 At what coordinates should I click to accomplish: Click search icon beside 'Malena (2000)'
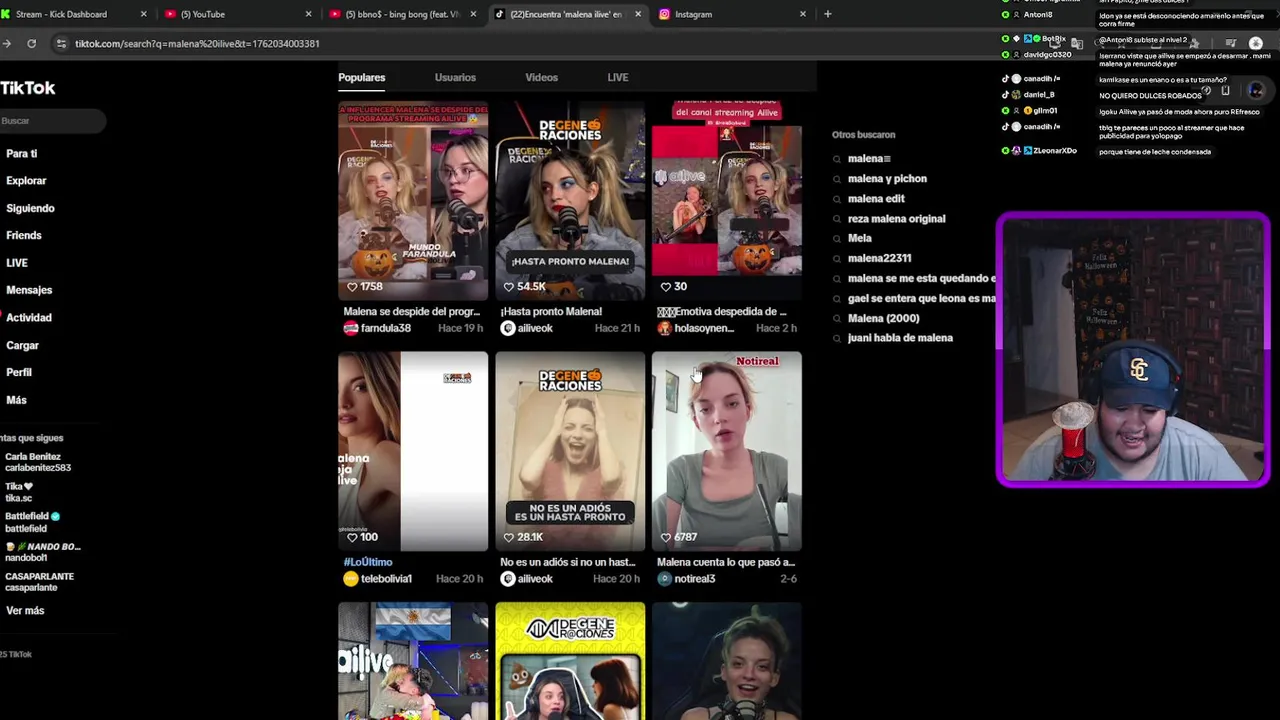pyautogui.click(x=837, y=319)
